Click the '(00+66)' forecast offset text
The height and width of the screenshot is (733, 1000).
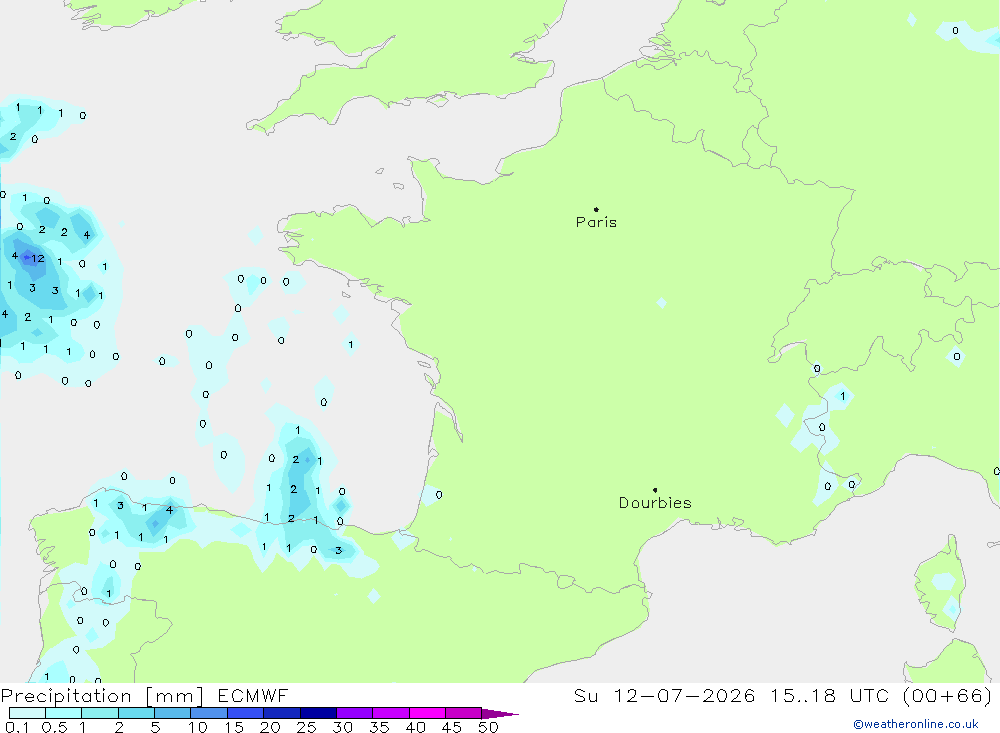[x=948, y=695]
